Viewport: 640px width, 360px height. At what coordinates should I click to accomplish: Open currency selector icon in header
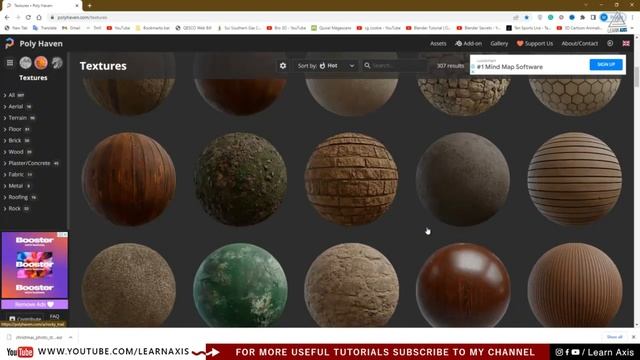(x=610, y=43)
